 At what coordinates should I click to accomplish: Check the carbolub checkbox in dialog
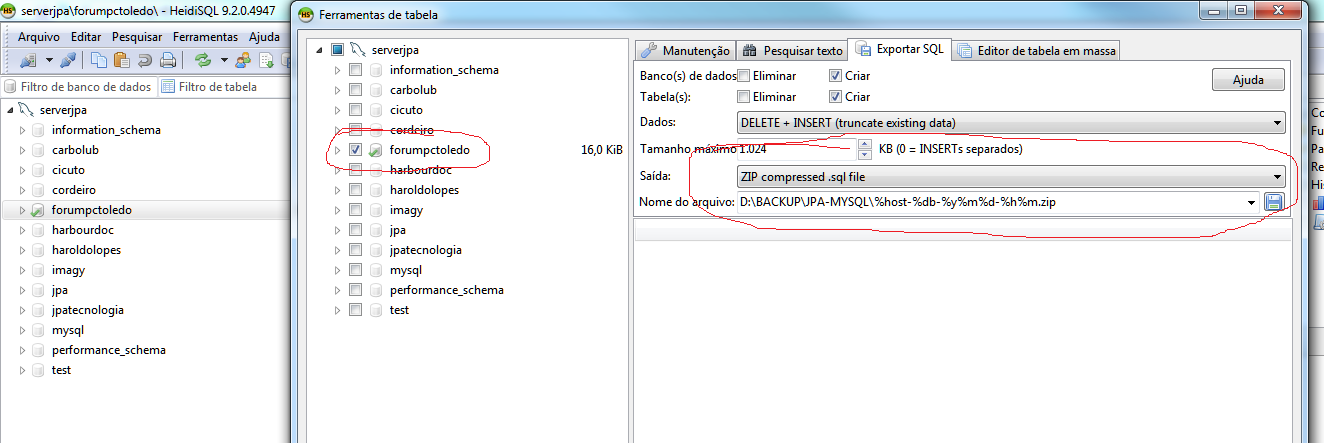pyautogui.click(x=355, y=90)
